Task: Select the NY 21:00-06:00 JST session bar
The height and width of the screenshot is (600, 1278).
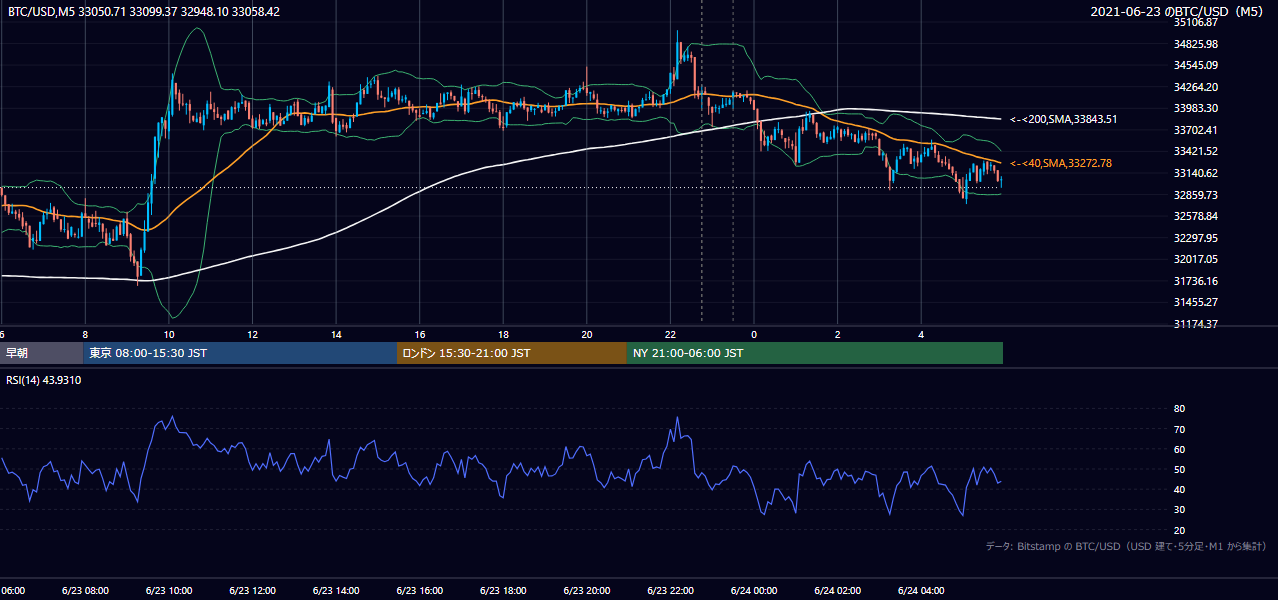Action: click(x=815, y=353)
